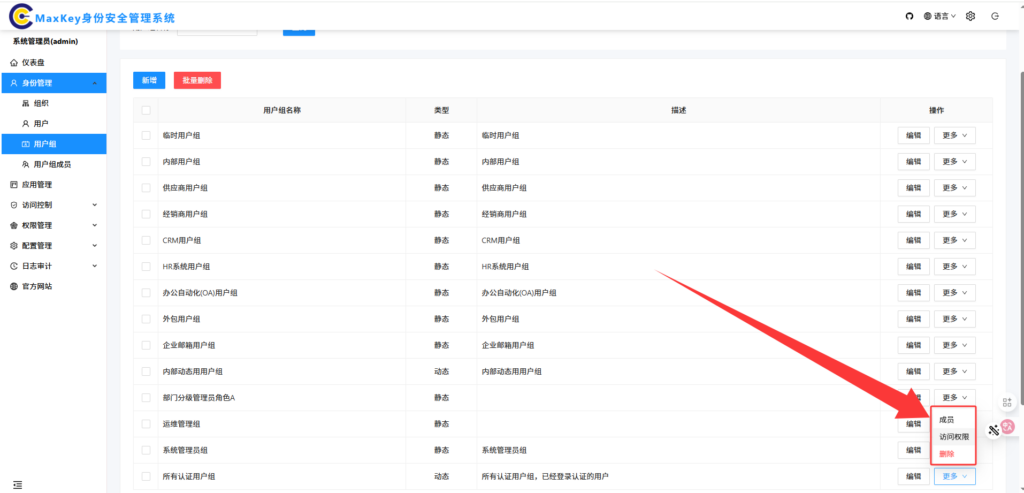Click the settings gear in header
The image size is (1024, 493).
click(x=970, y=16)
